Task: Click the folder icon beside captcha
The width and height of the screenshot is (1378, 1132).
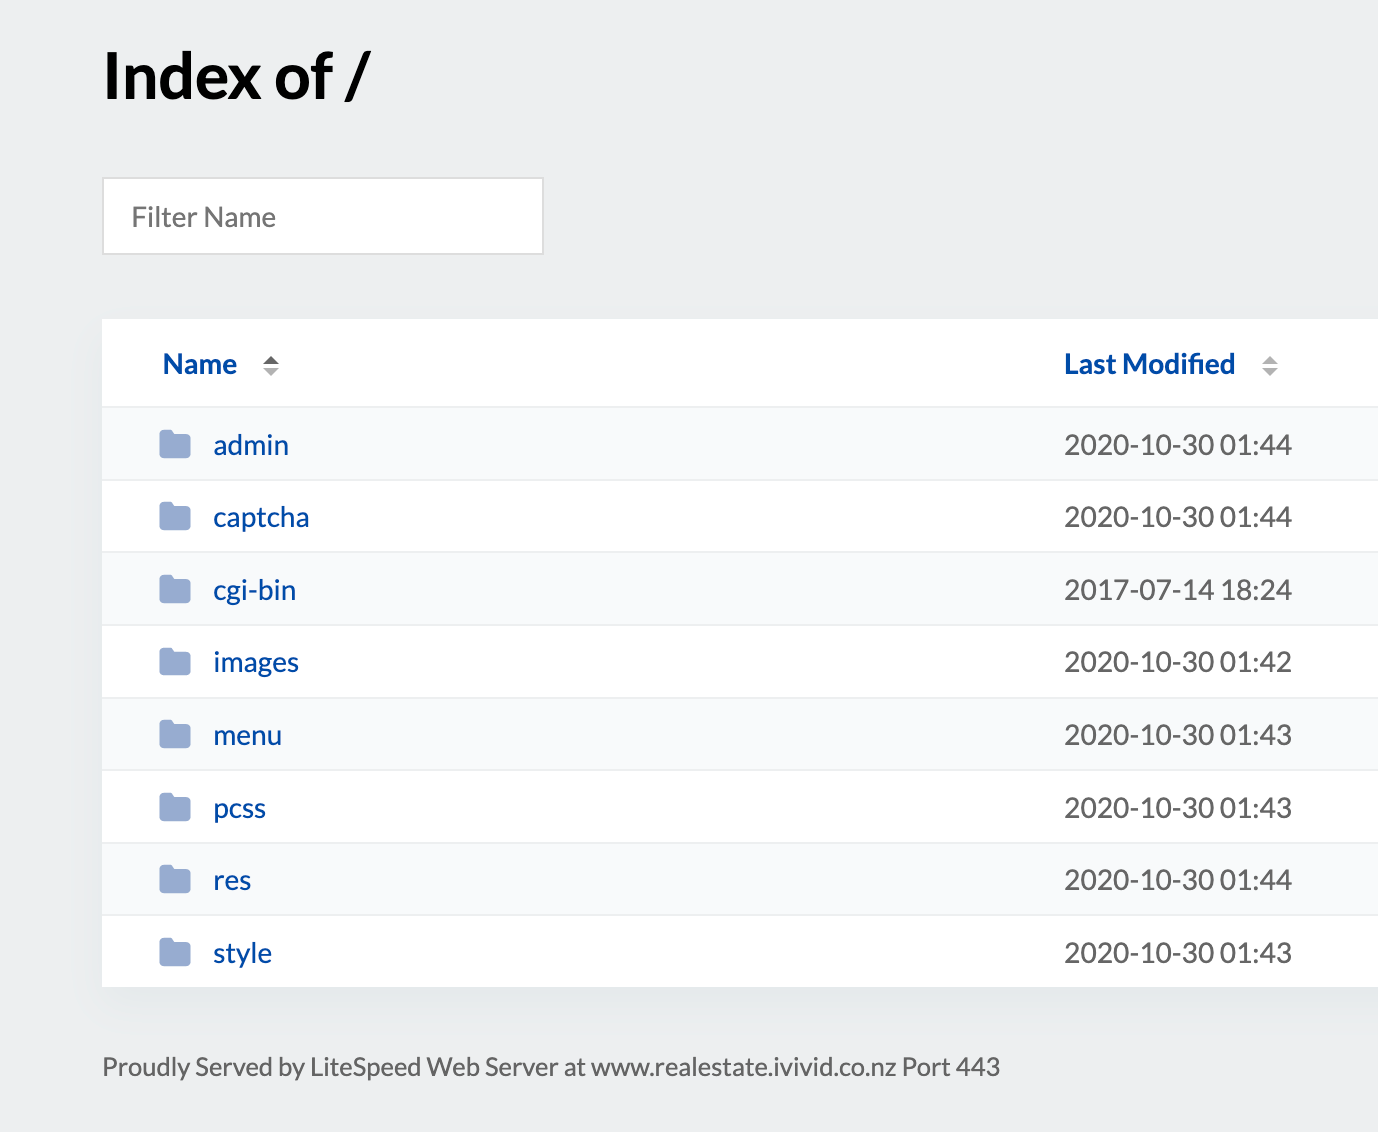Action: pyautogui.click(x=175, y=517)
